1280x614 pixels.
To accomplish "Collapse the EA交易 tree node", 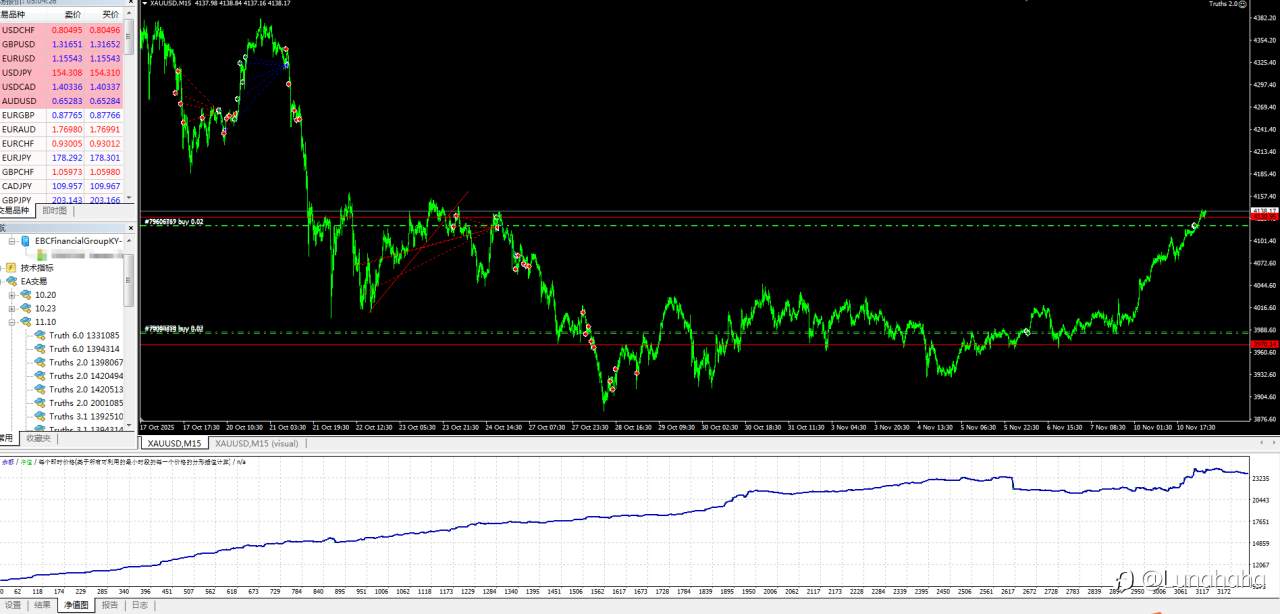I will (x=1, y=281).
